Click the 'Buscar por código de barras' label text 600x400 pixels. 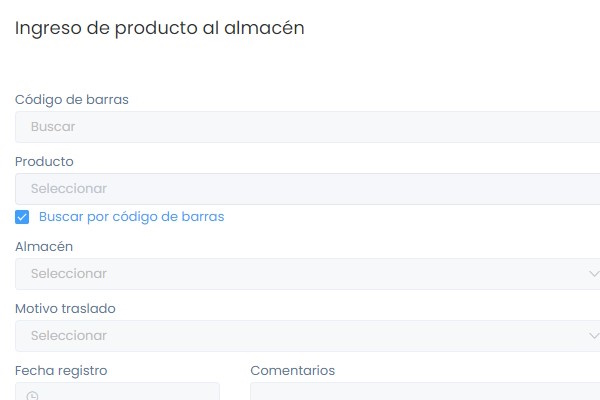click(131, 216)
